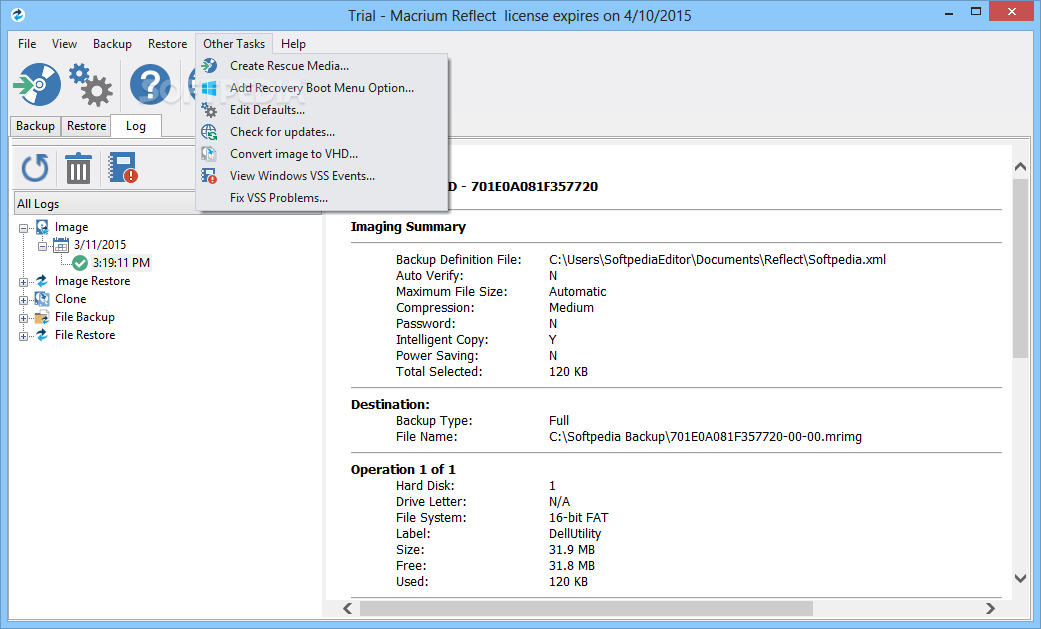Click the Macrium Reflect title bar app icon
The height and width of the screenshot is (629, 1041).
pos(18,15)
